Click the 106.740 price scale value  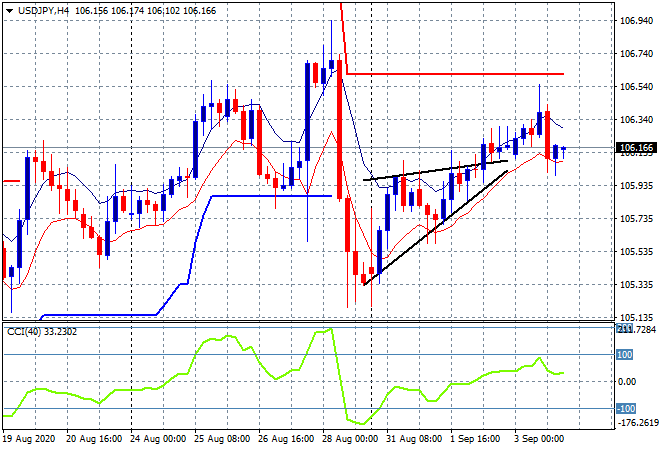tap(636, 53)
